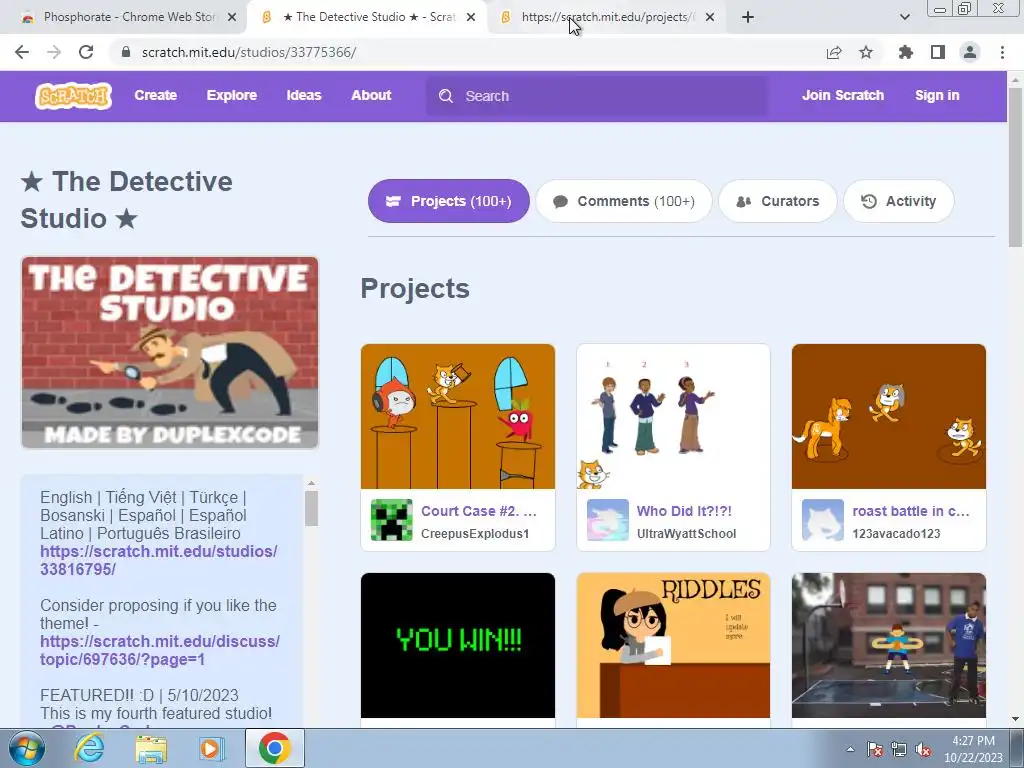
Task: Click the browser forward arrow
Action: tap(54, 52)
